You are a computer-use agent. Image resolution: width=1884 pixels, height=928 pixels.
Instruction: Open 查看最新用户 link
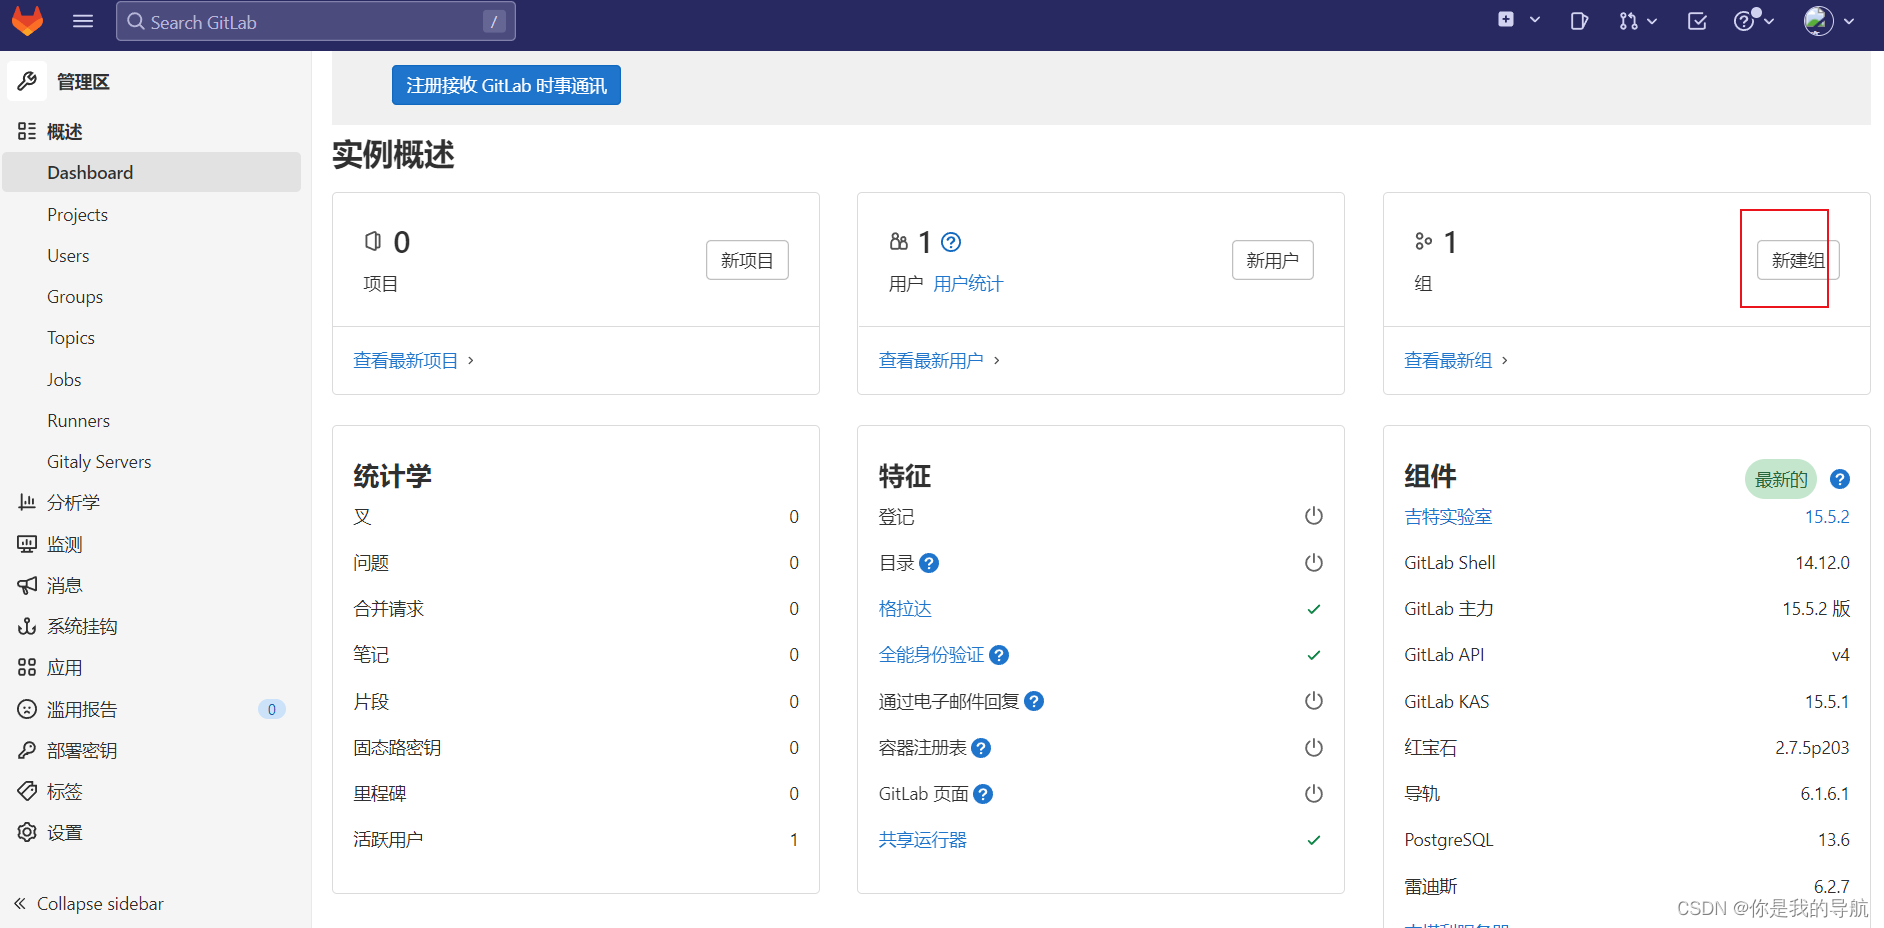pos(939,360)
